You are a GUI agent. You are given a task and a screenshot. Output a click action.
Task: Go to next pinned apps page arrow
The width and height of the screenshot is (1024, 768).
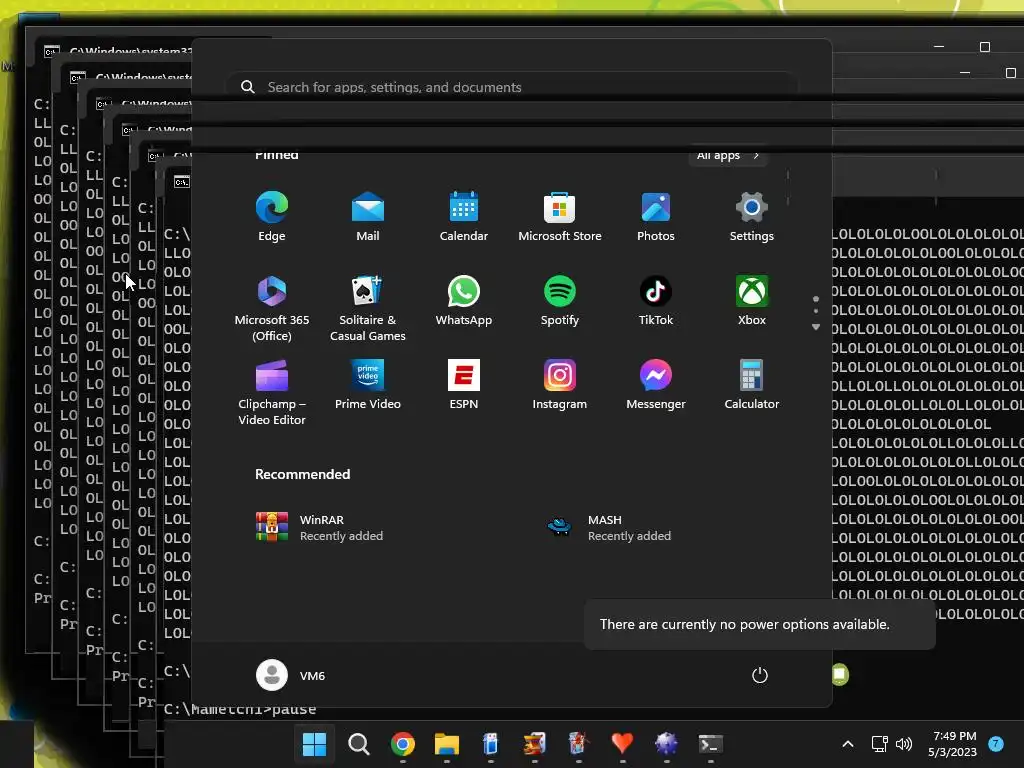816,327
